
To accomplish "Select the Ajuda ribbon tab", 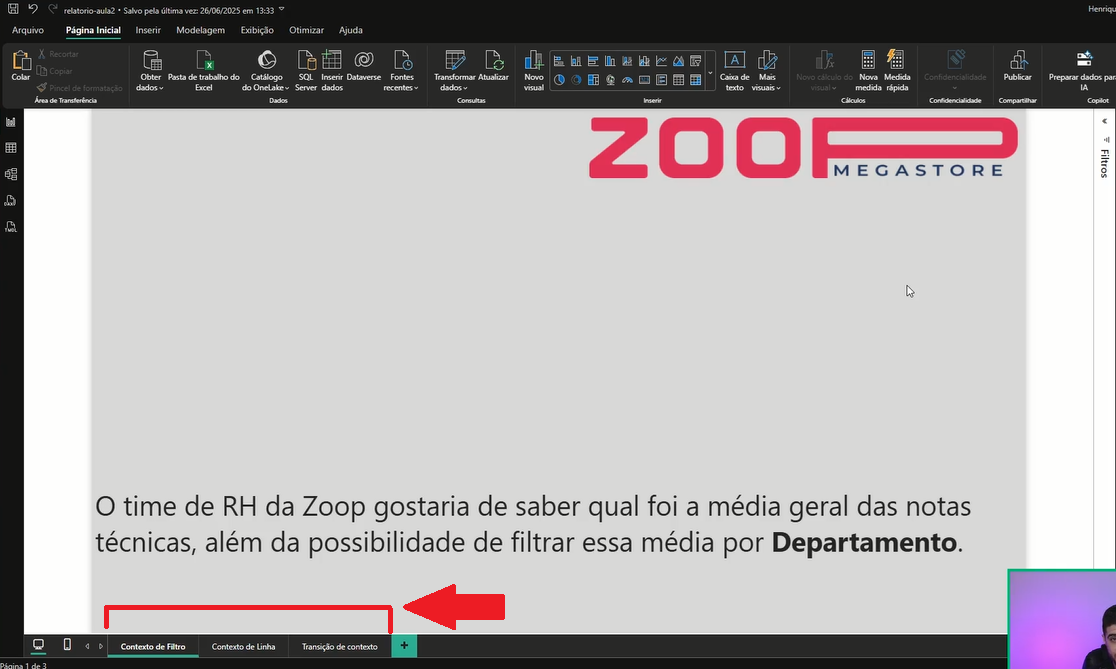I will tap(351, 30).
